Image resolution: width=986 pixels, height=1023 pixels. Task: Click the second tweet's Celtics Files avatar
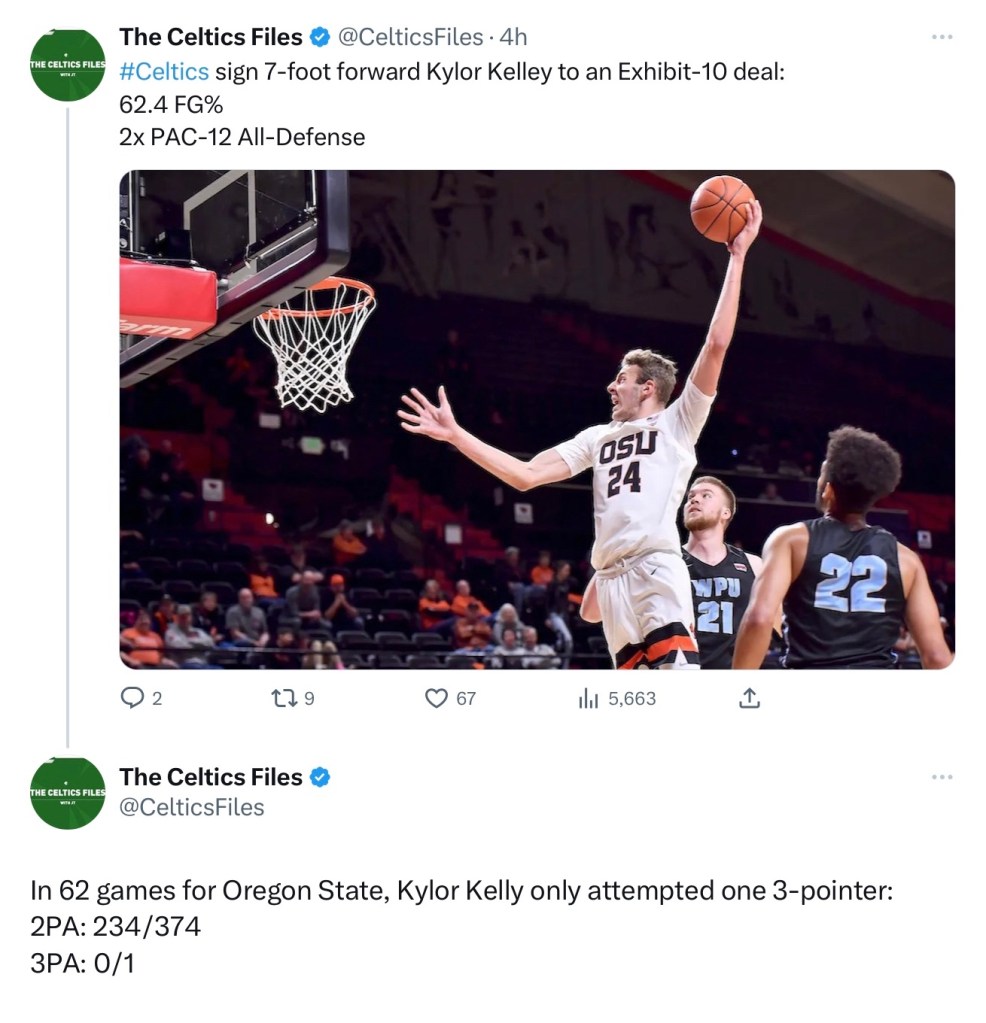pyautogui.click(x=68, y=793)
